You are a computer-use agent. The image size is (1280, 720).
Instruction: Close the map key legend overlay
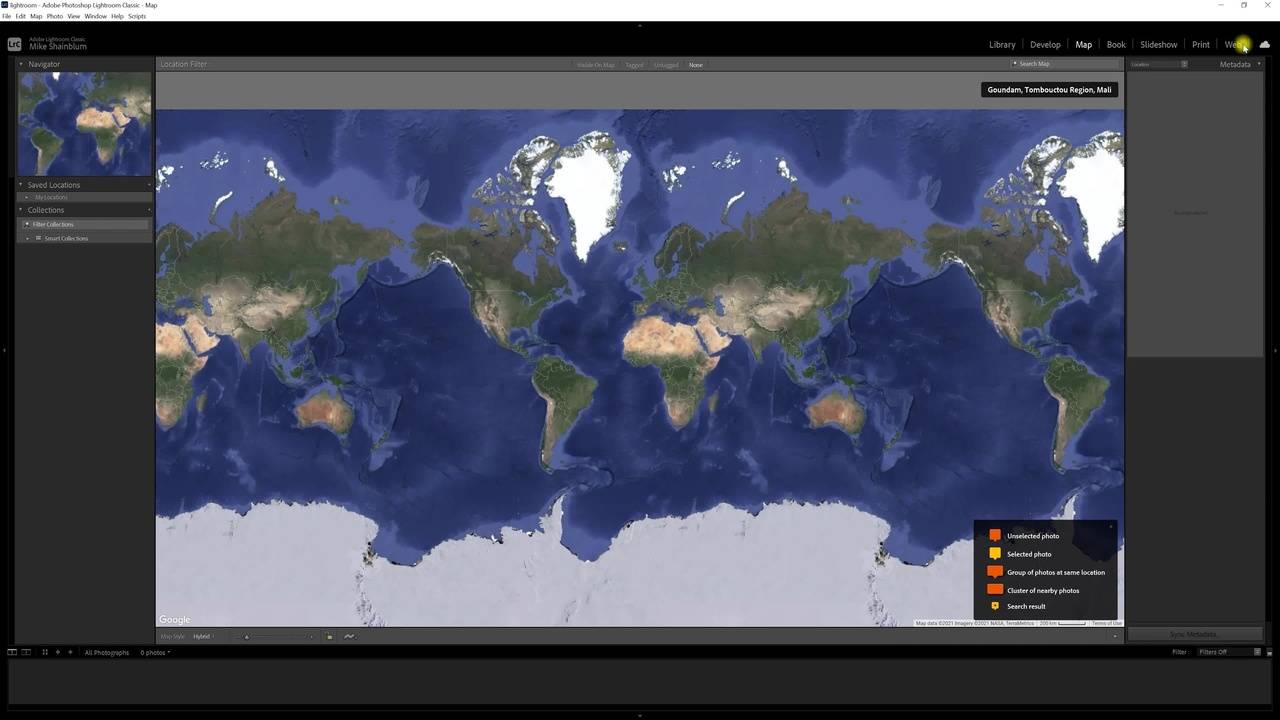tap(1111, 526)
